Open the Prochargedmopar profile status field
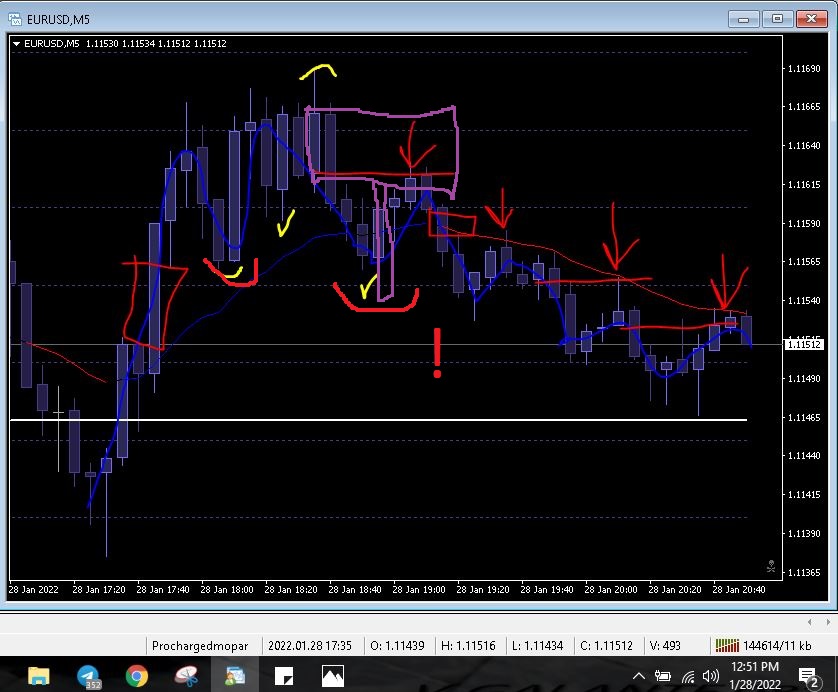The width and height of the screenshot is (838, 692). (200, 646)
